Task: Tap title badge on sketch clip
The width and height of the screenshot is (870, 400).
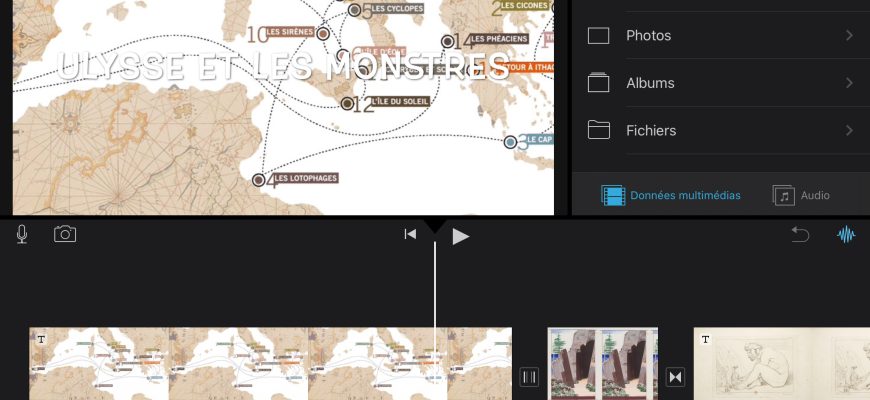Action: point(705,339)
